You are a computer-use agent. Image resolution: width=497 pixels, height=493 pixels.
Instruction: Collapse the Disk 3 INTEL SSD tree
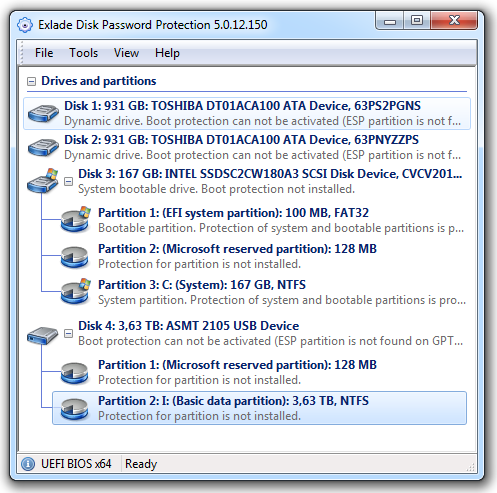68,182
